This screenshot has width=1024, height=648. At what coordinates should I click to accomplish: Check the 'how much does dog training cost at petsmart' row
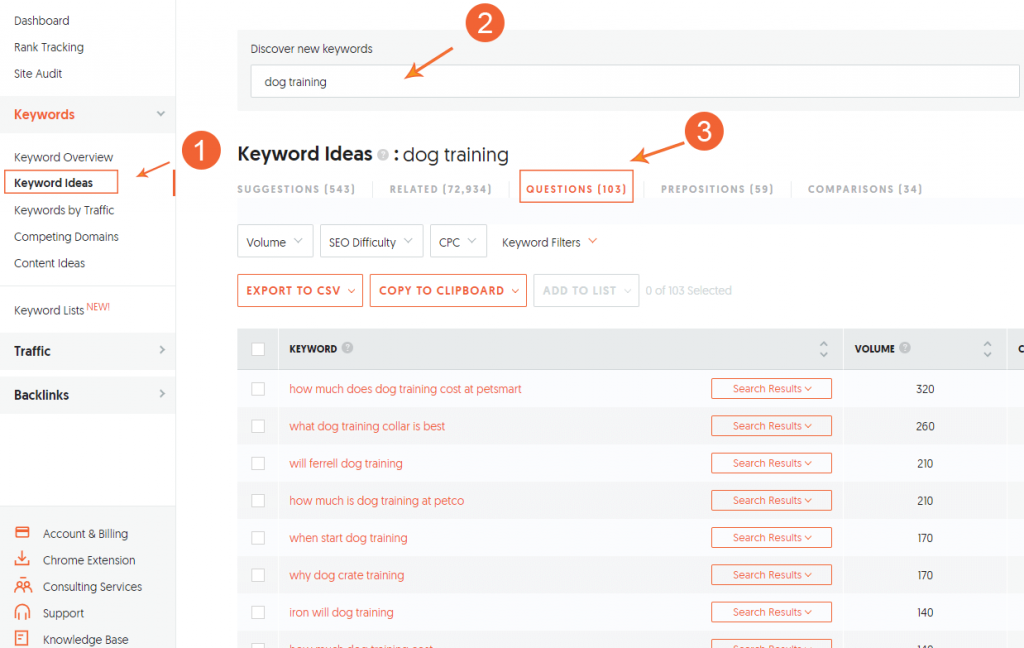pos(258,389)
